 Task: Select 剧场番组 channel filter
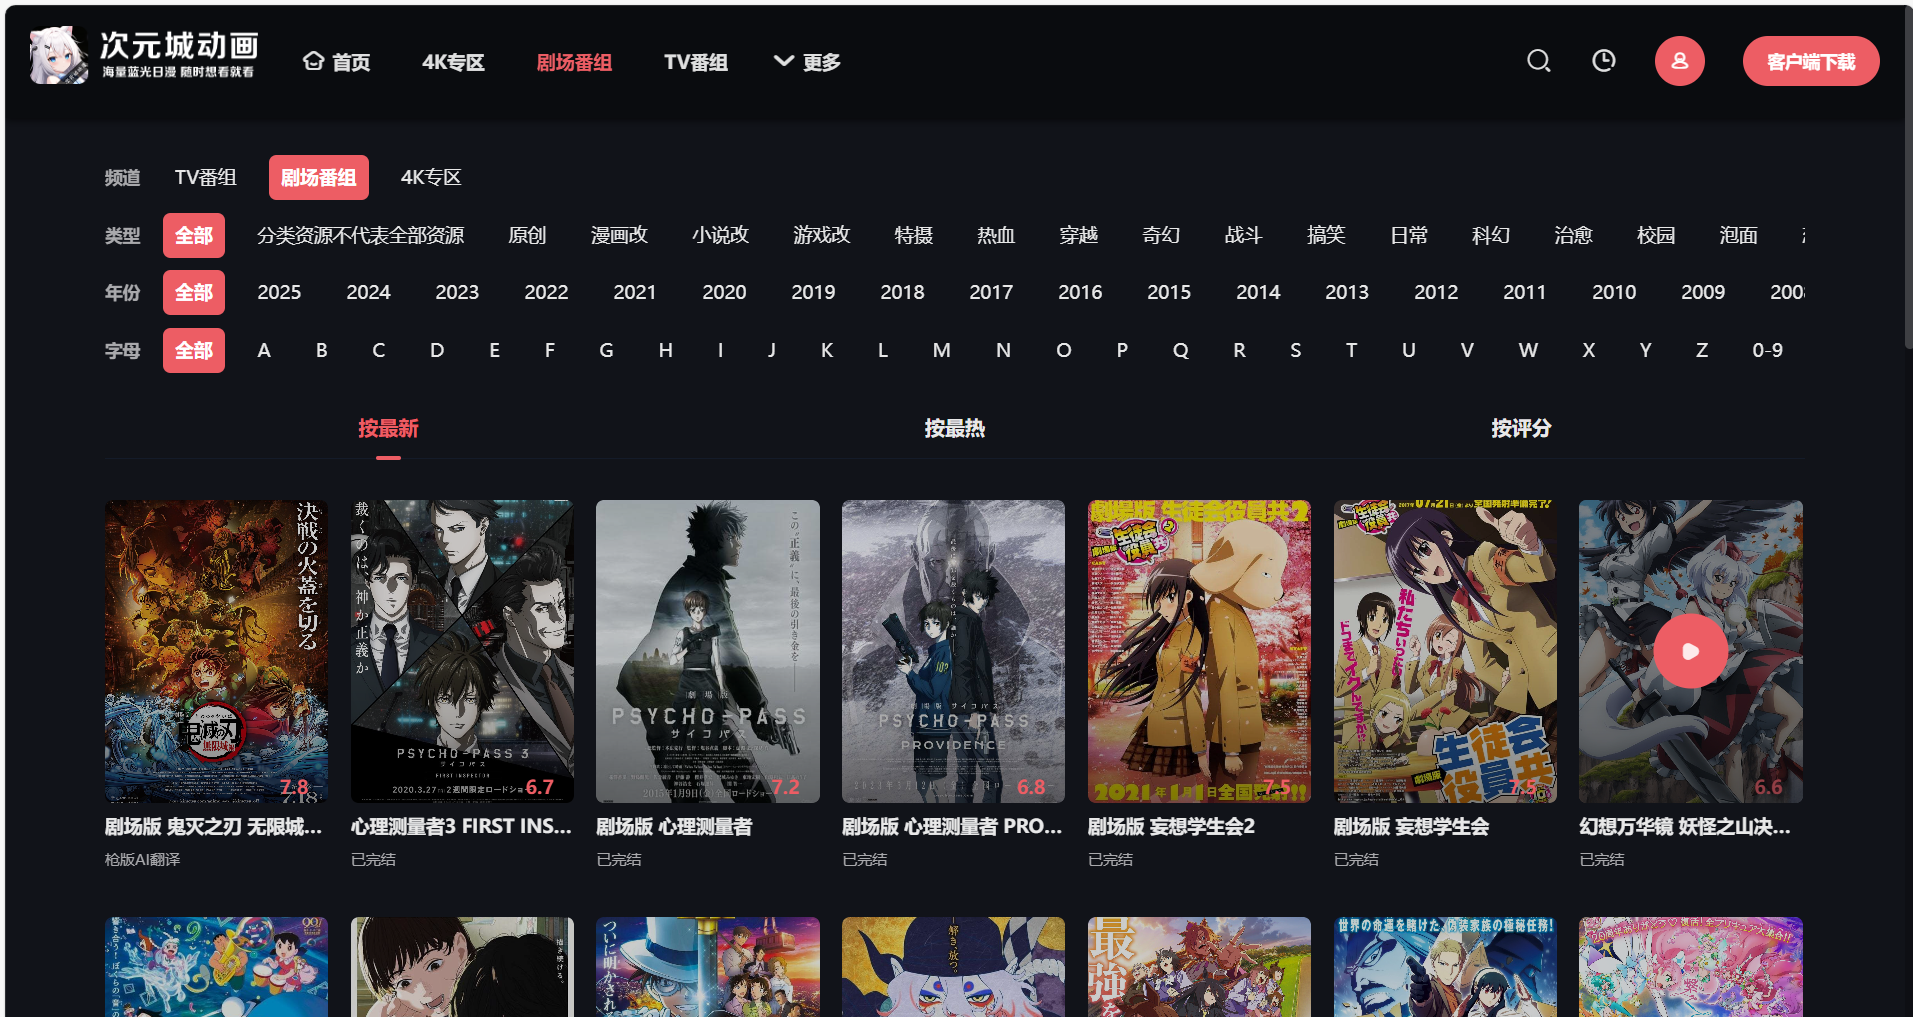319,177
